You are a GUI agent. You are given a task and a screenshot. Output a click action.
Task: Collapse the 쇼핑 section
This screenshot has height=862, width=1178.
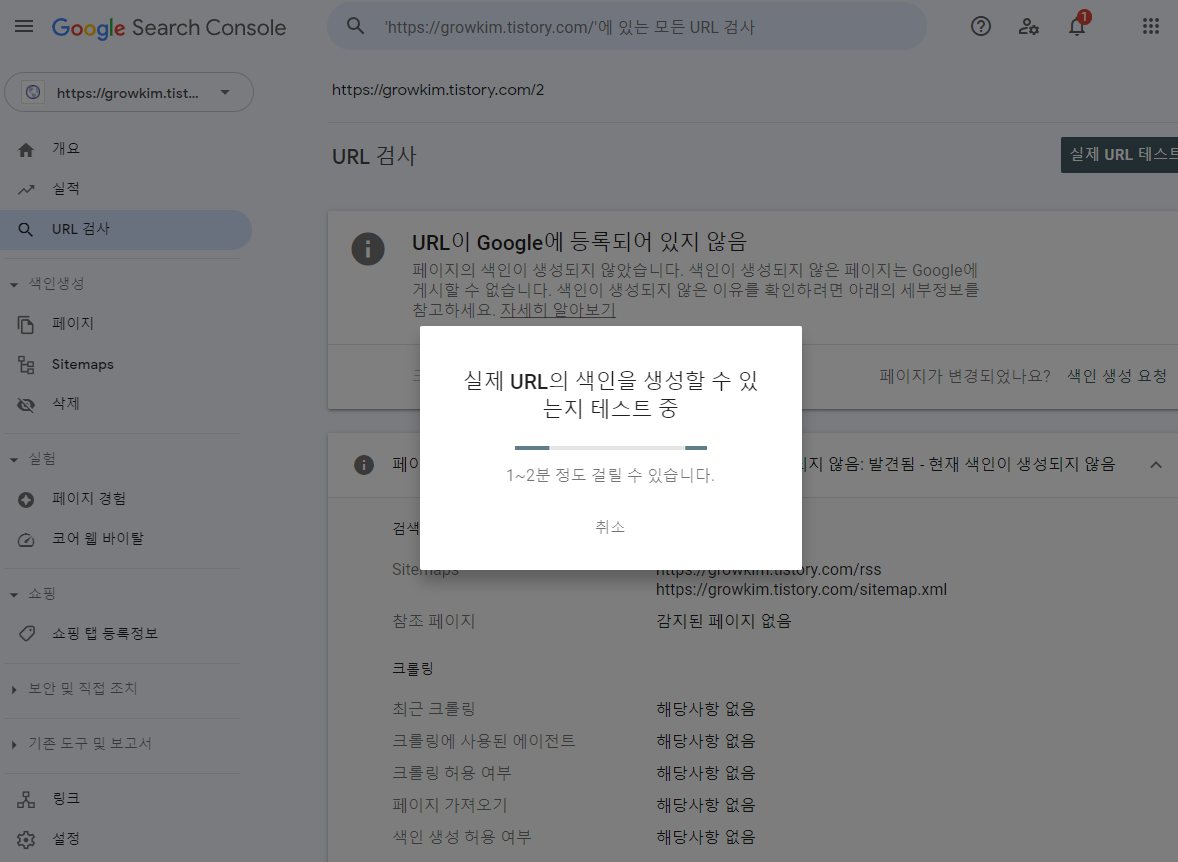(14, 594)
